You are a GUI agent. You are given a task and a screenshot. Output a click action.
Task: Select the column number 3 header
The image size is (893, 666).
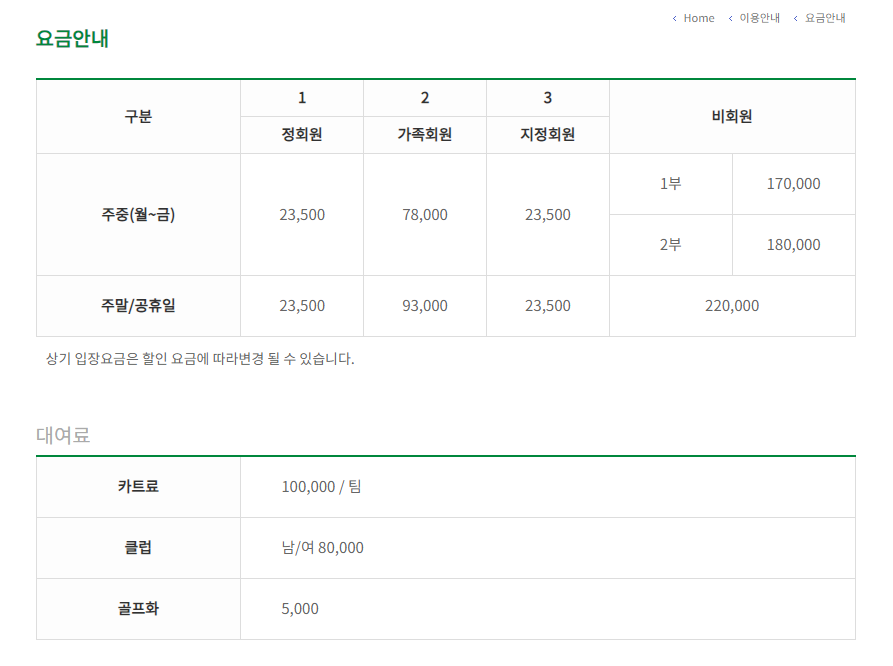(548, 98)
